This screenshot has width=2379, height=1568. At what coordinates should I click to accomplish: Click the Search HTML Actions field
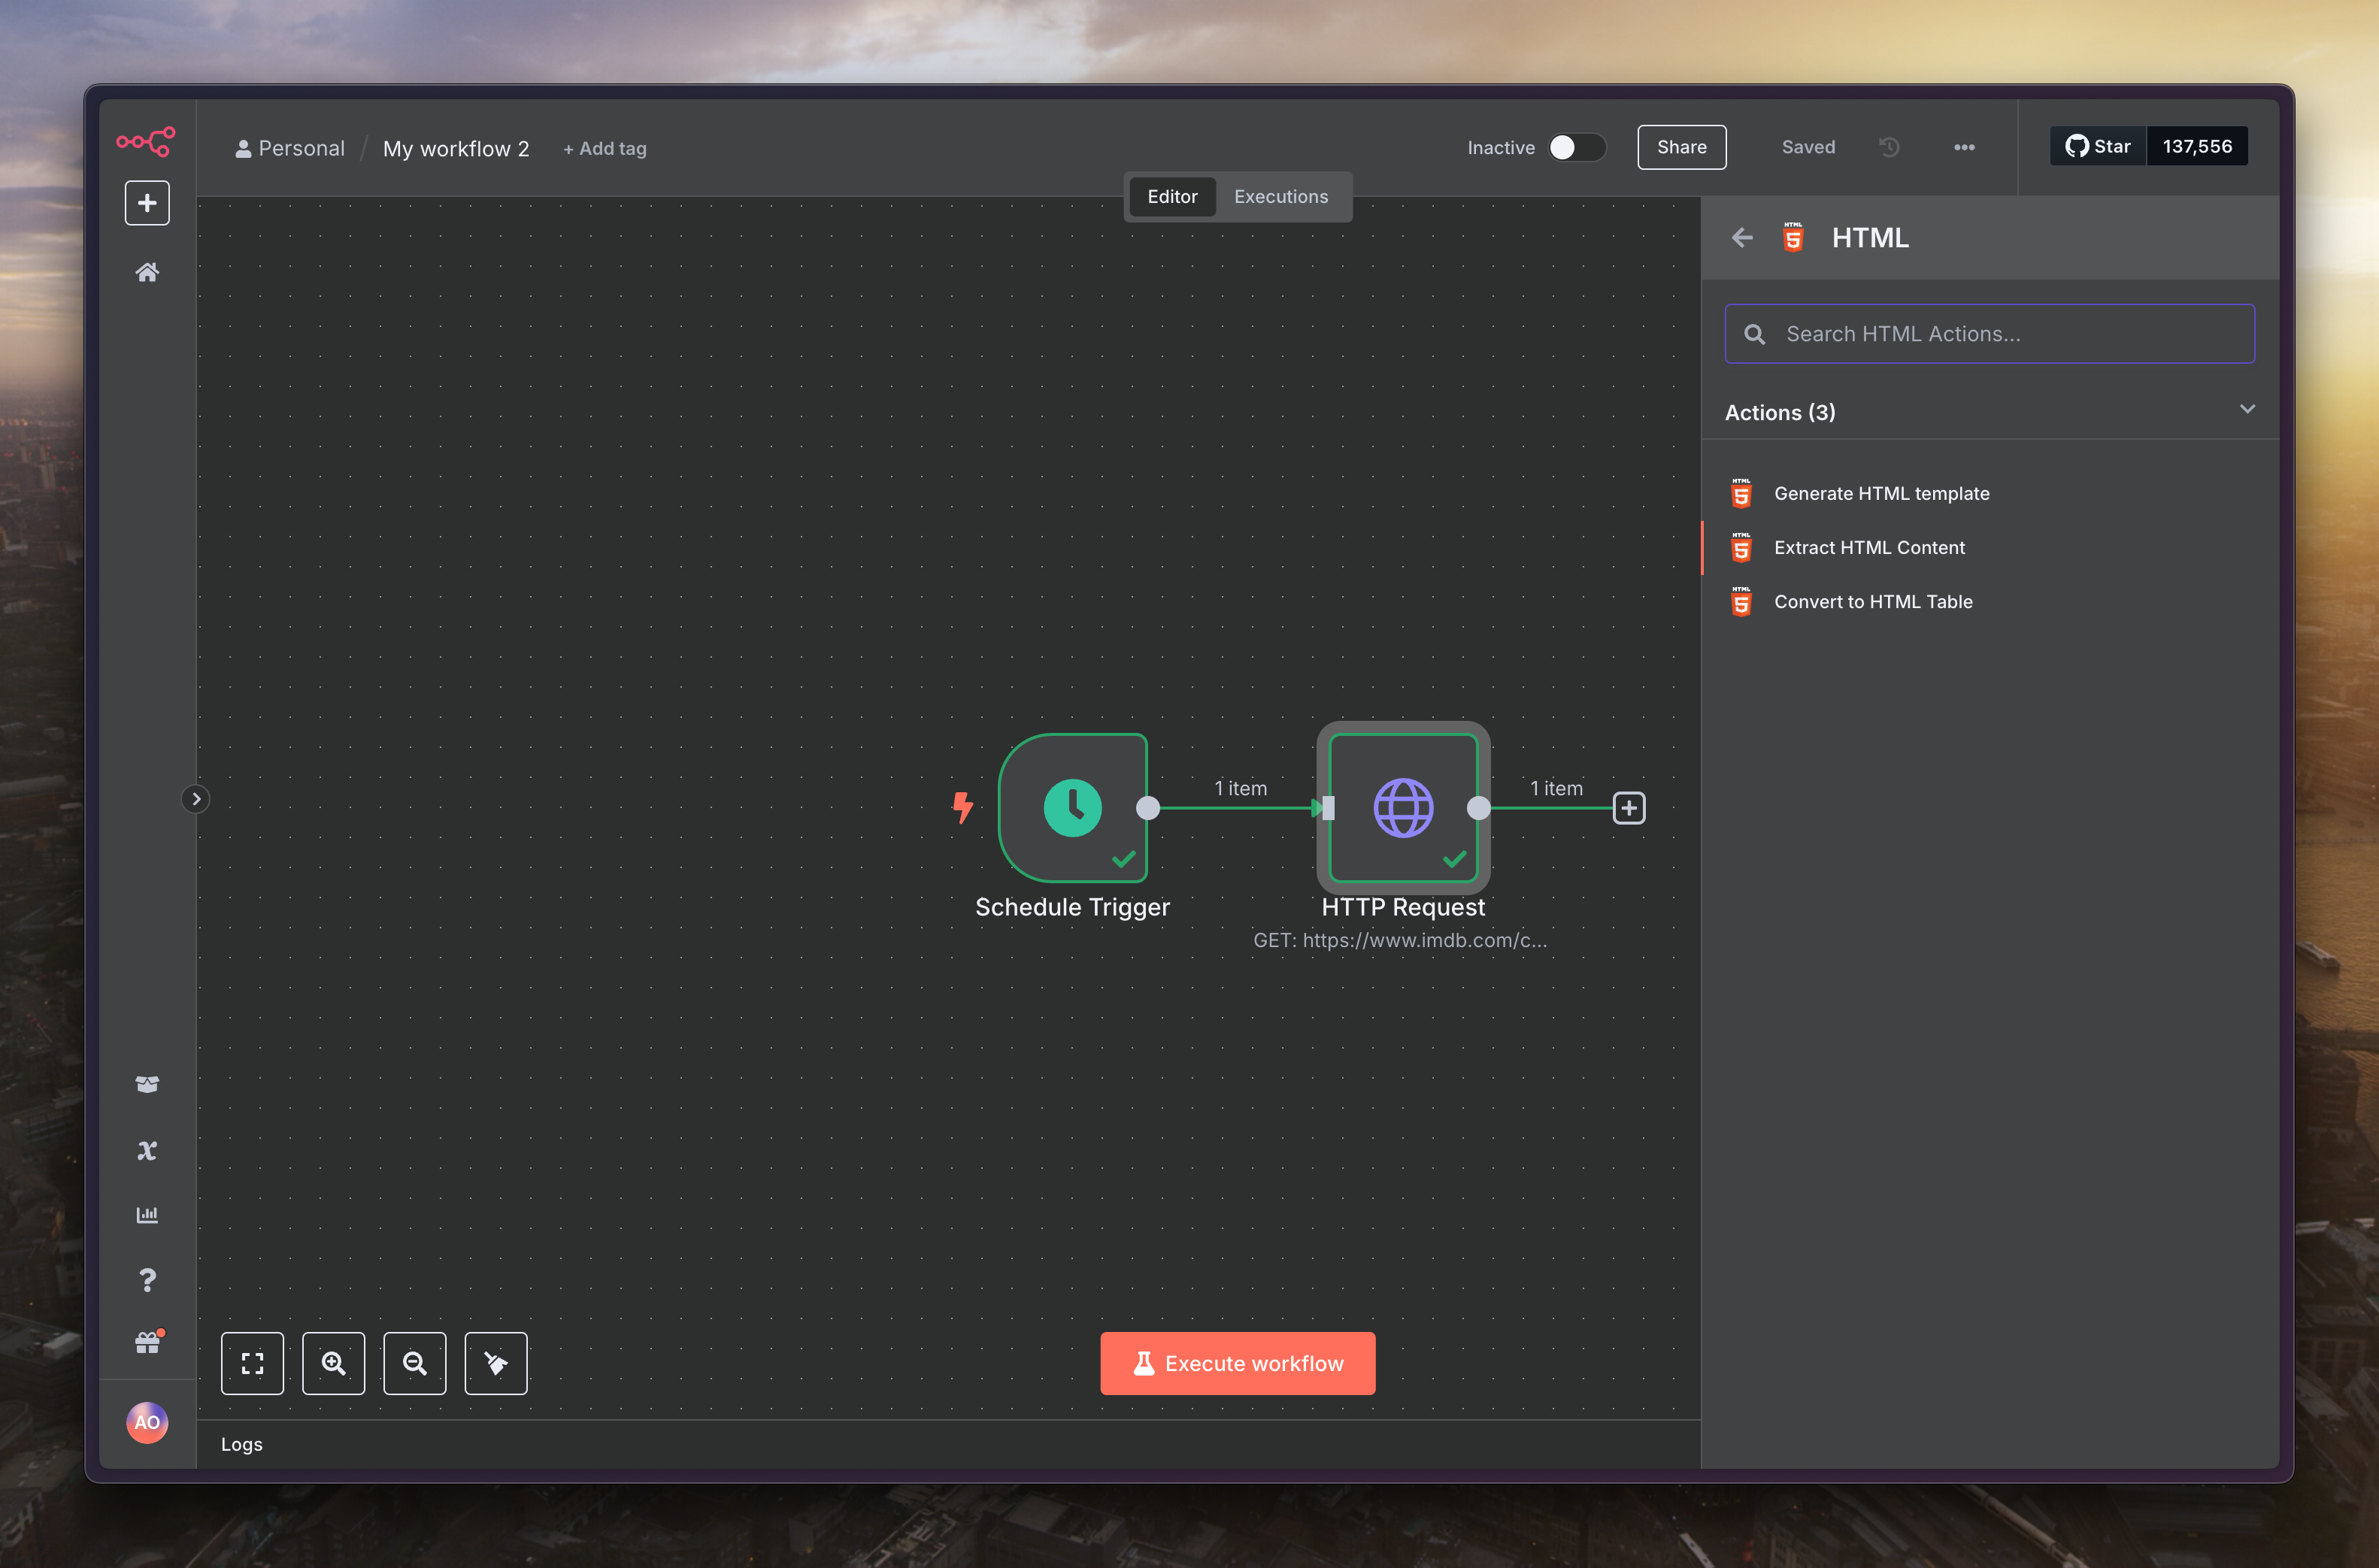click(x=1990, y=334)
